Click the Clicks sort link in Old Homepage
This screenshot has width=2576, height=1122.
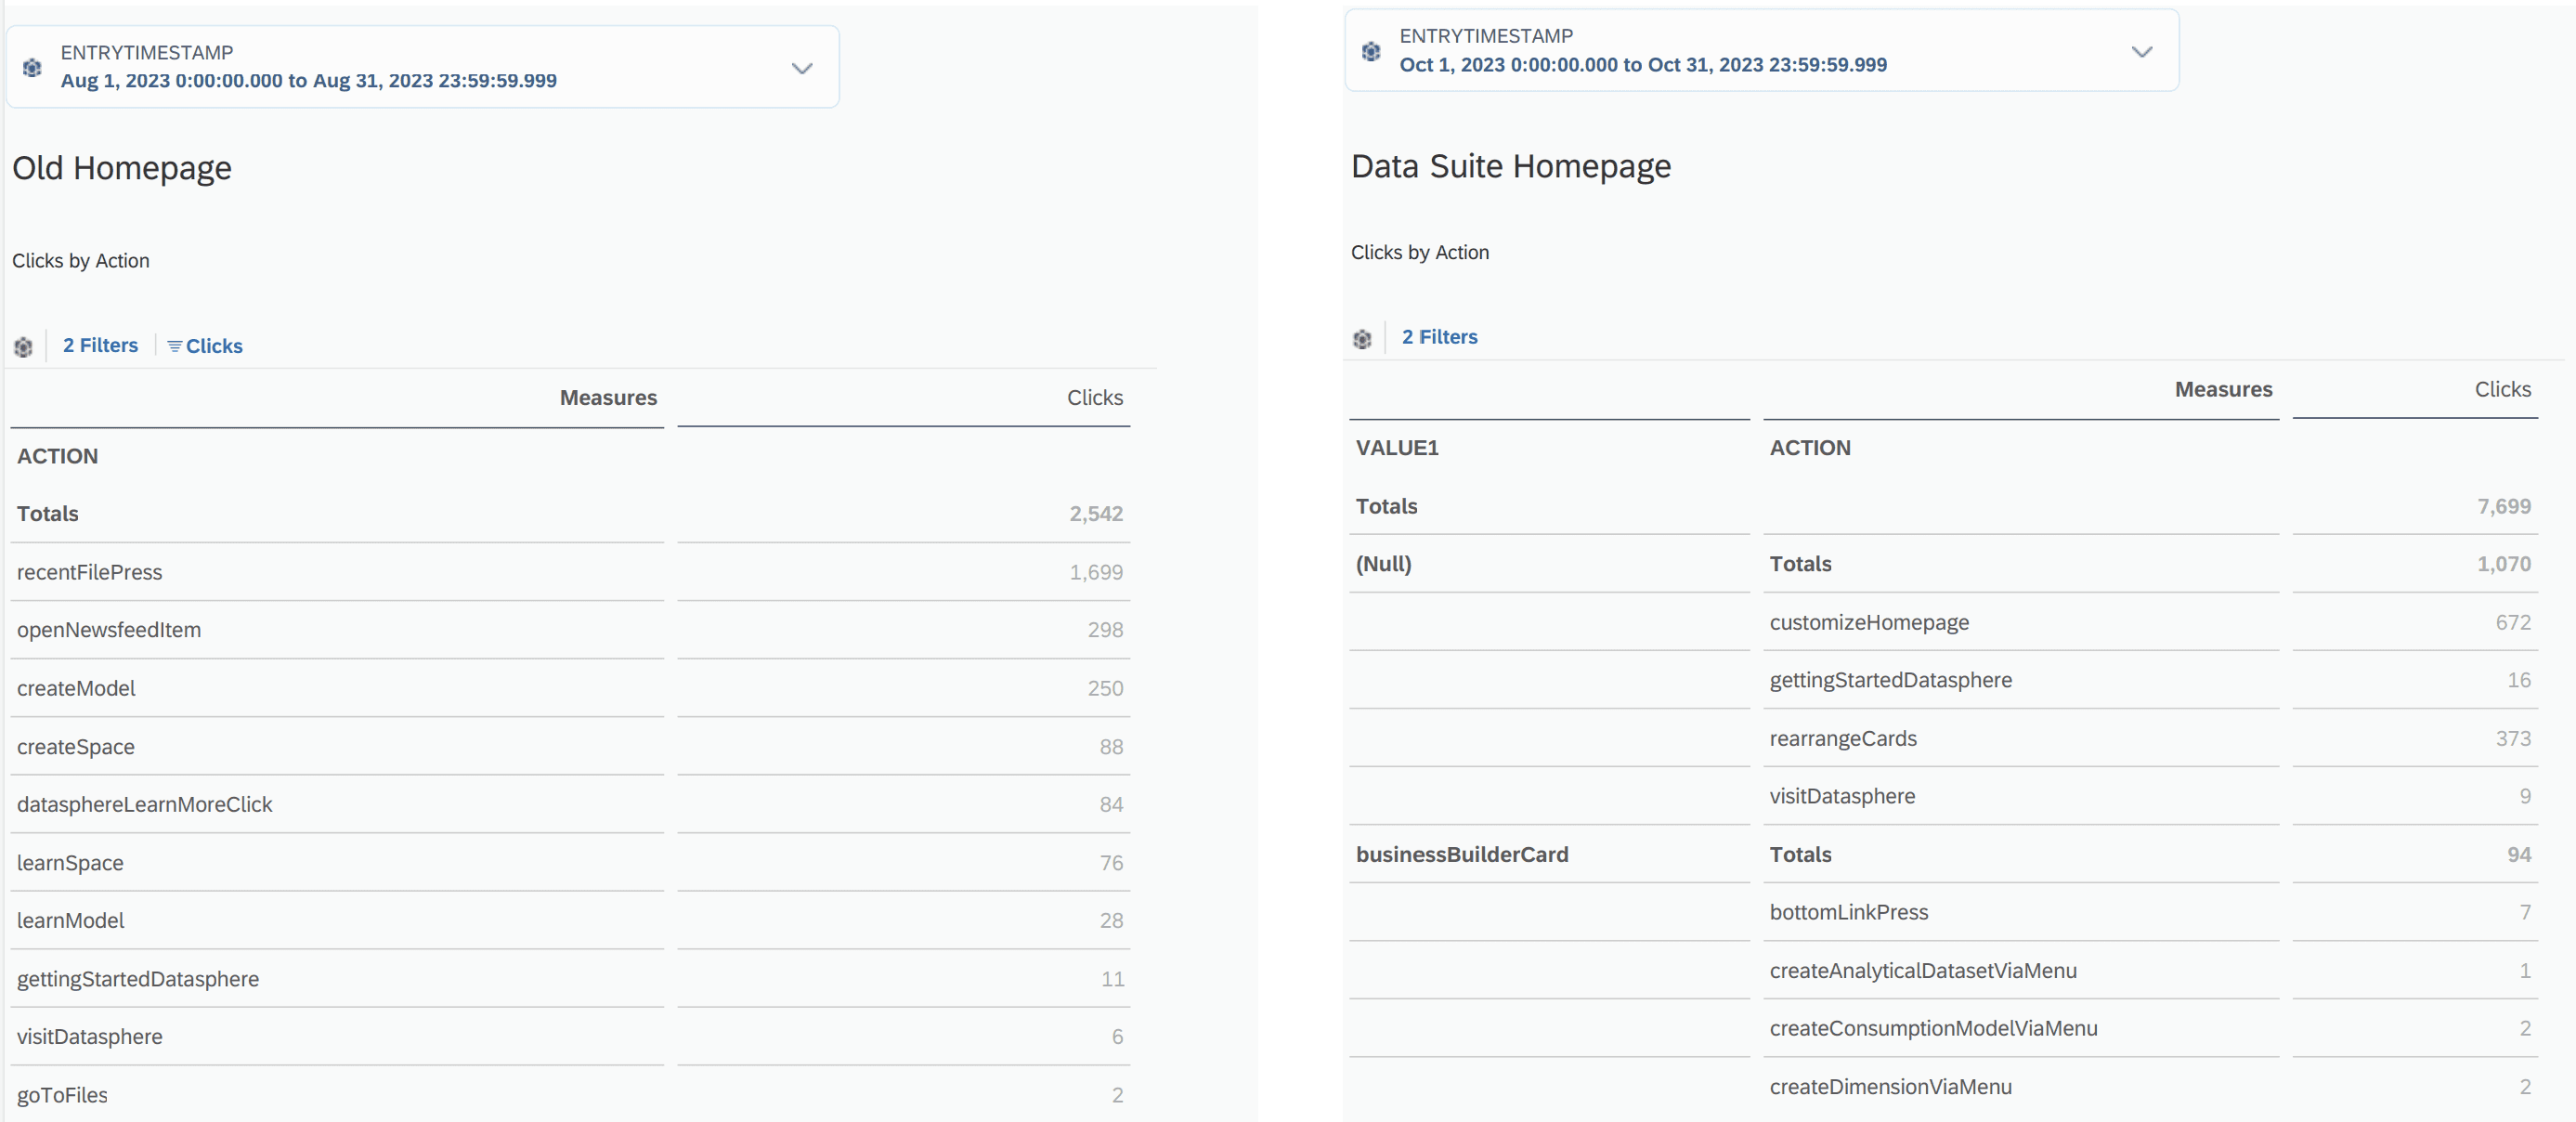point(214,346)
